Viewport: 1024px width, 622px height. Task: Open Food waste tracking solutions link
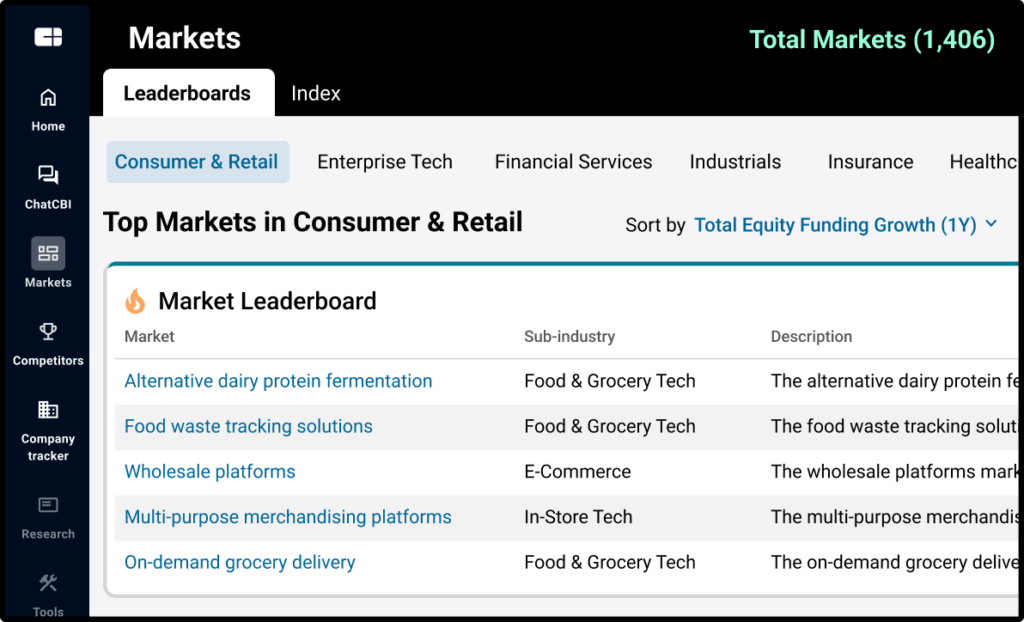click(x=248, y=426)
